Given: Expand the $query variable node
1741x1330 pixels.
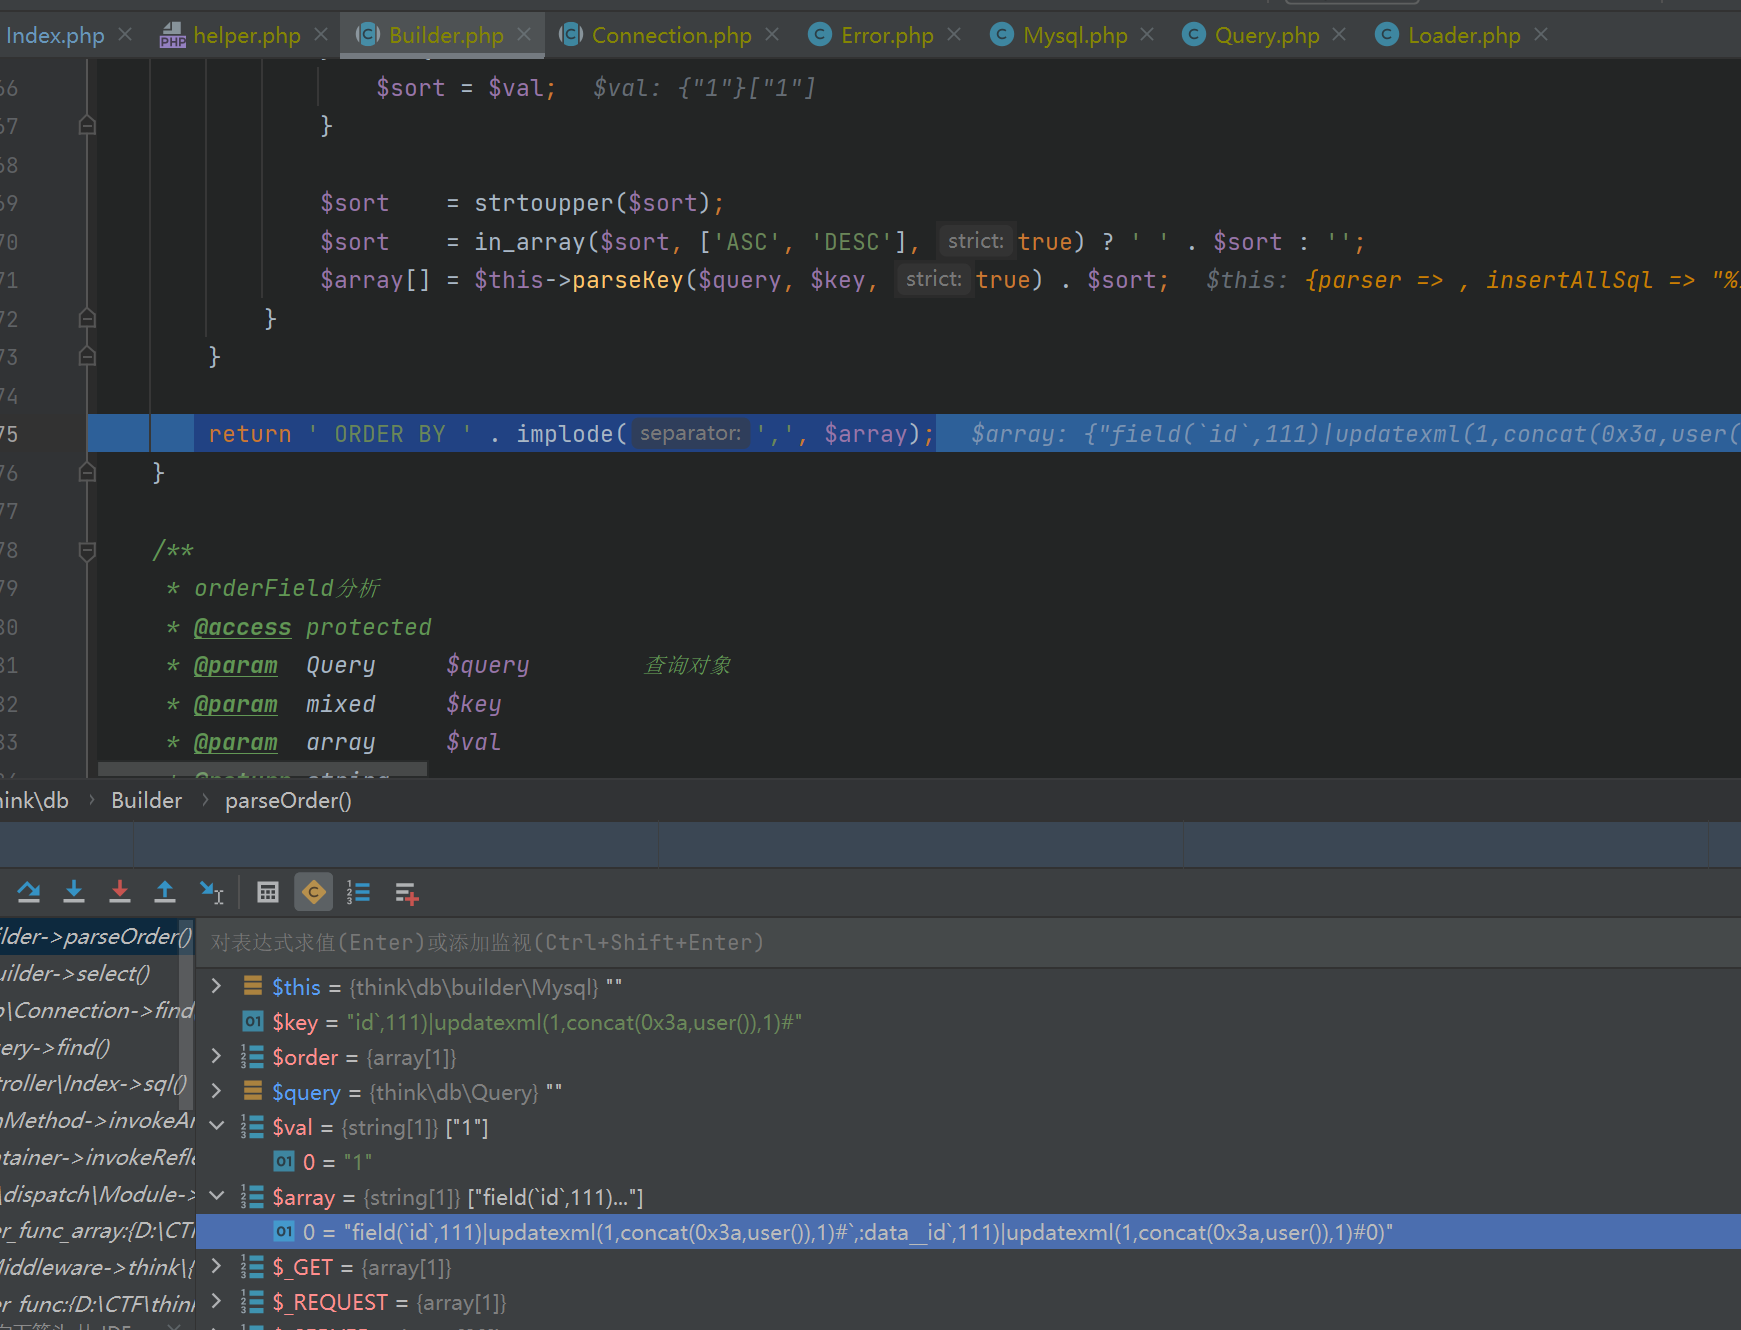Looking at the screenshot, I should pos(216,1091).
